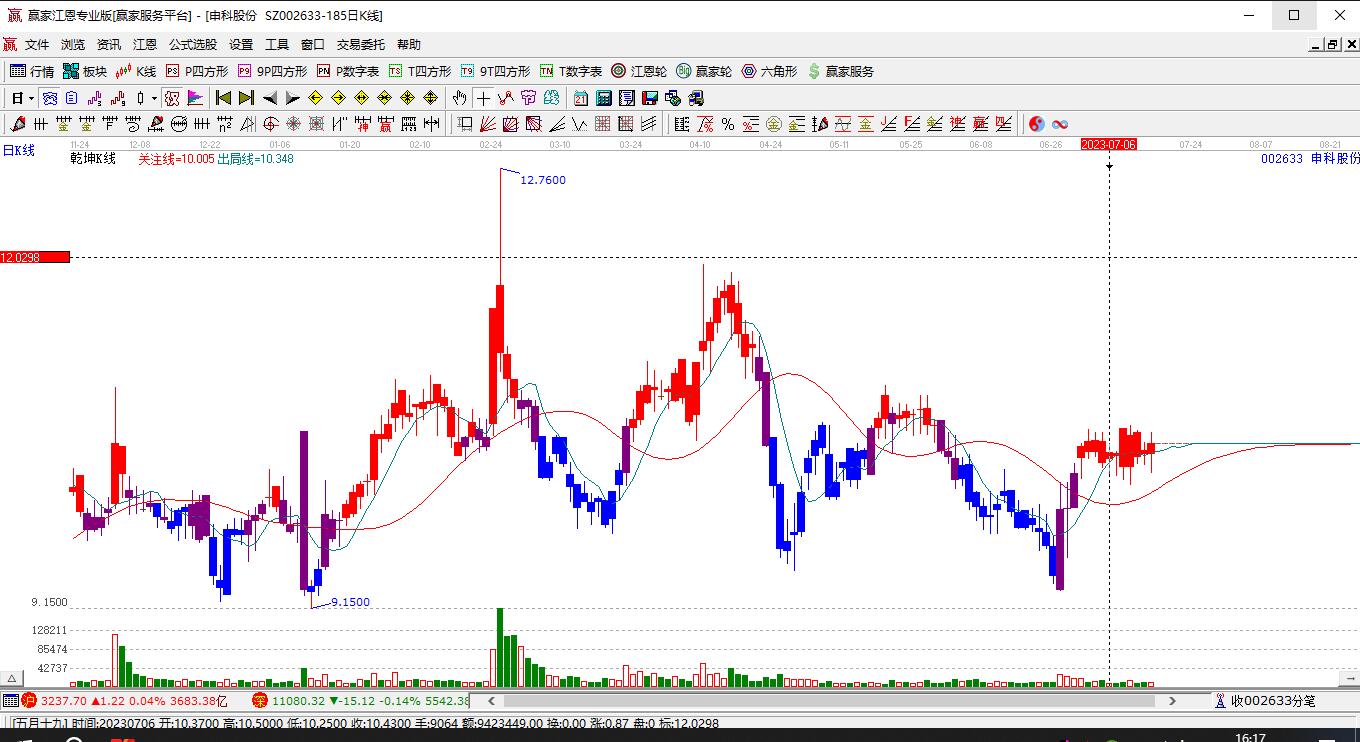Open 赢家服务 service panel
Viewport: 1360px width, 742px height.
point(840,71)
